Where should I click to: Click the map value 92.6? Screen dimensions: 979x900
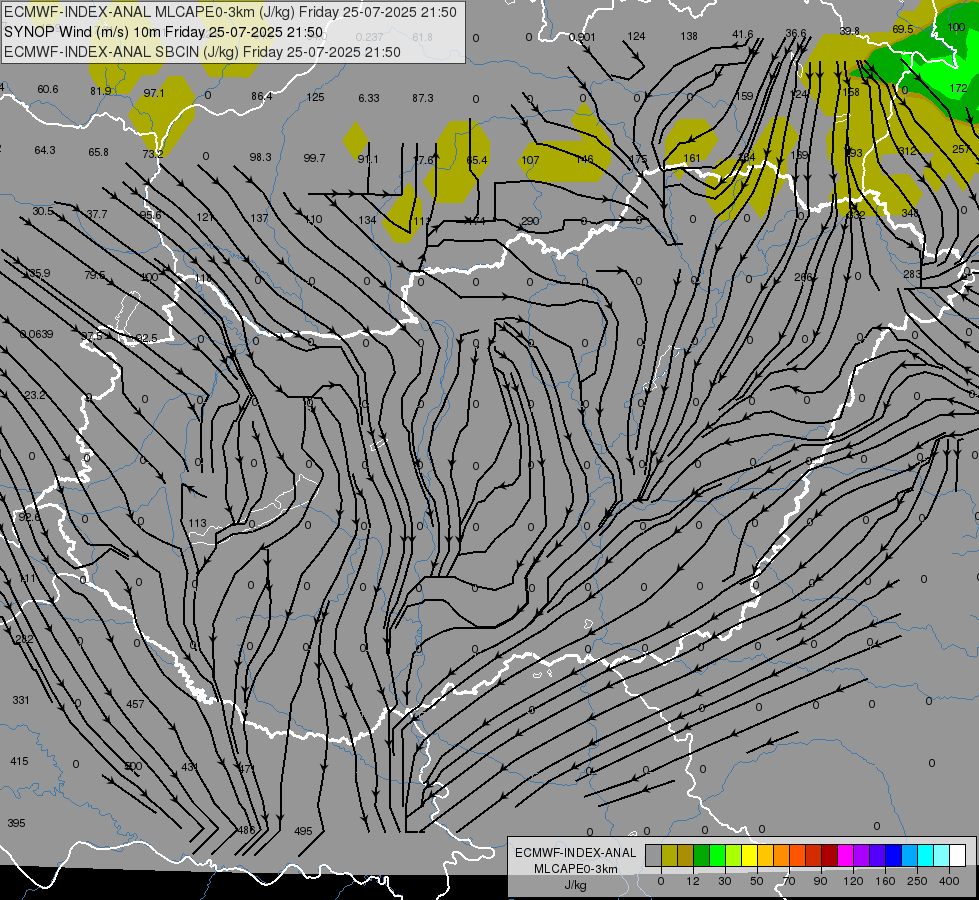click(29, 517)
